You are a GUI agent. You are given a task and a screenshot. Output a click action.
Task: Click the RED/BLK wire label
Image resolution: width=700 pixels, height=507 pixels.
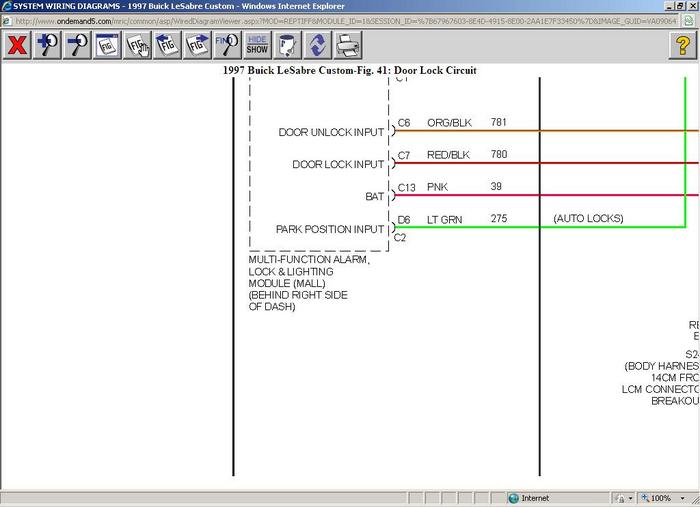click(448, 155)
